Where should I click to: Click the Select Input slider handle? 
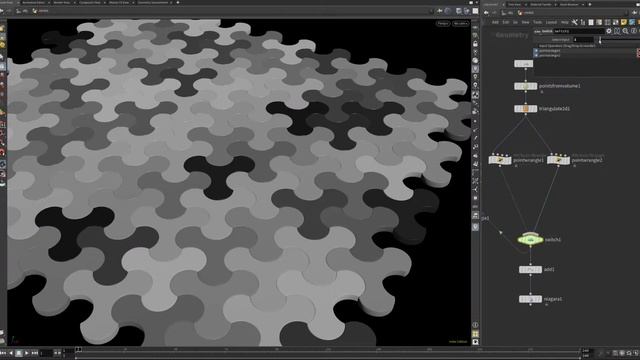600,40
